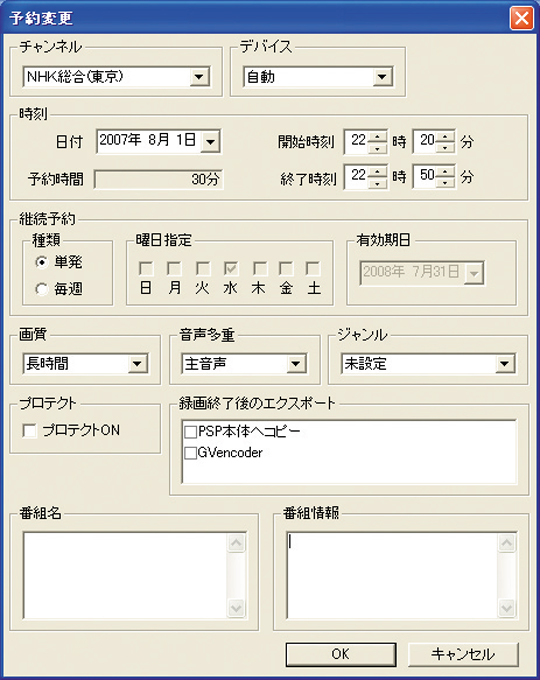Click the キャンセル button

coord(463,654)
